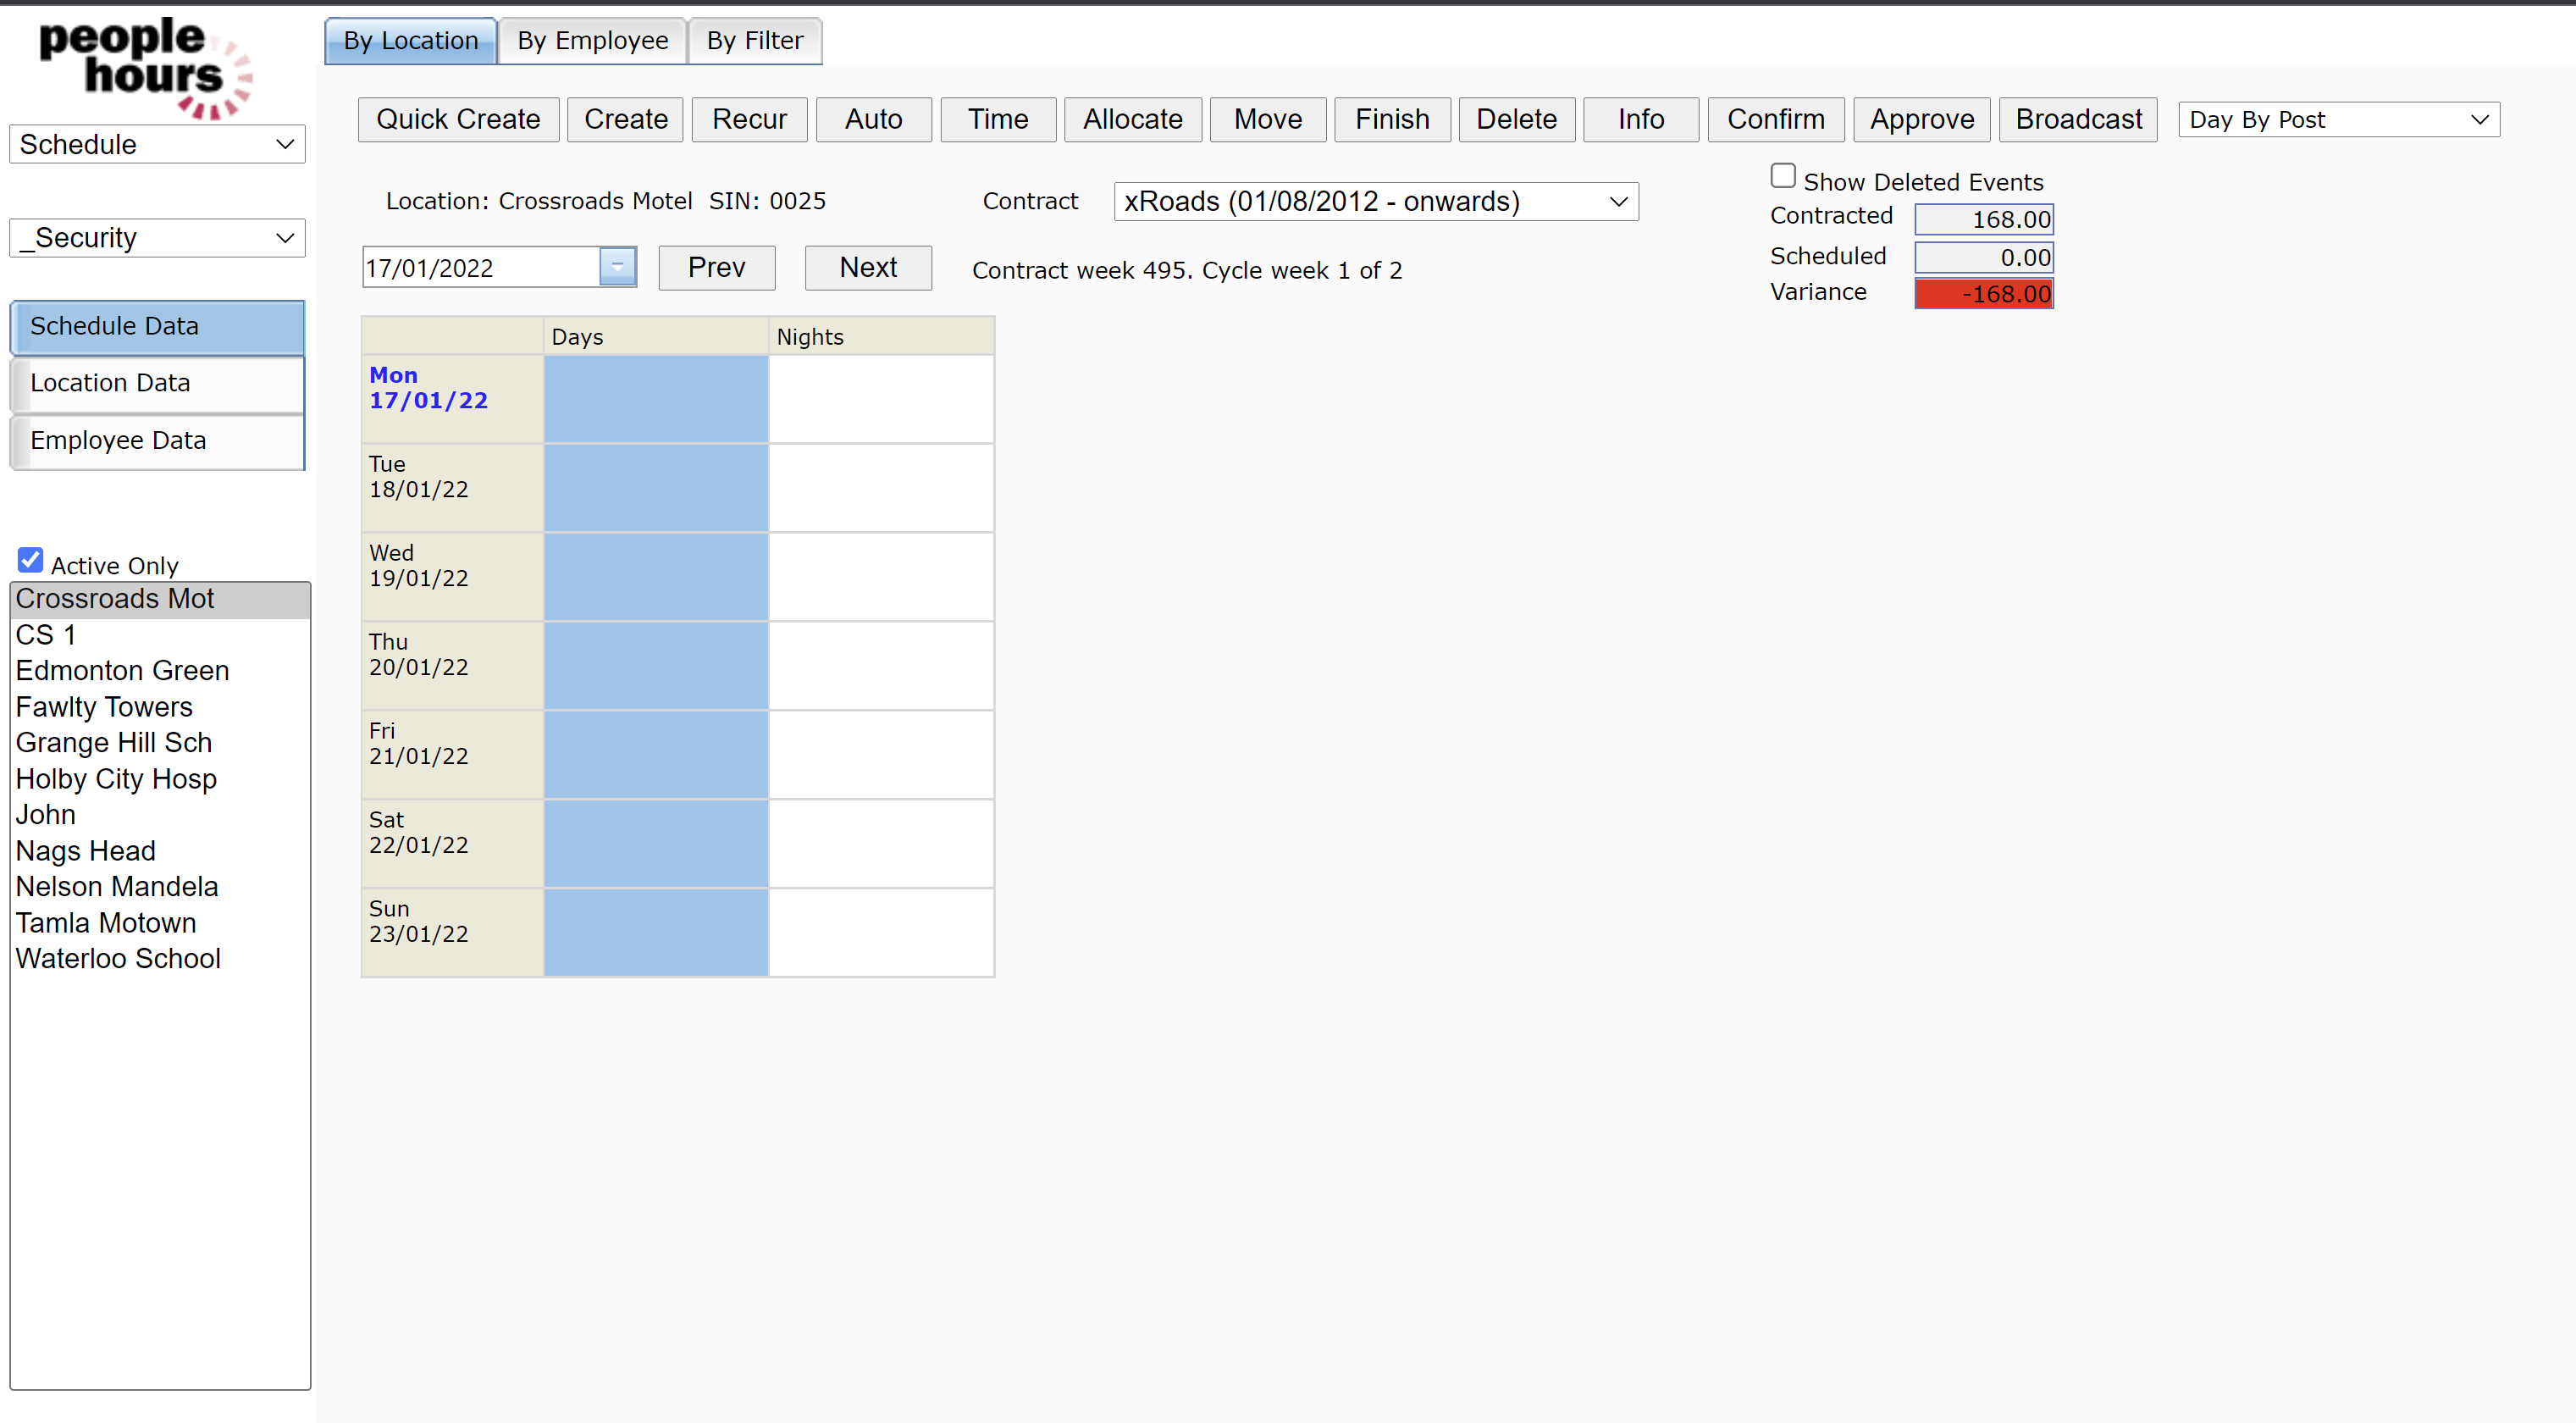Select the red Variance value box
Viewport: 2576px width, 1423px height.
1983,293
